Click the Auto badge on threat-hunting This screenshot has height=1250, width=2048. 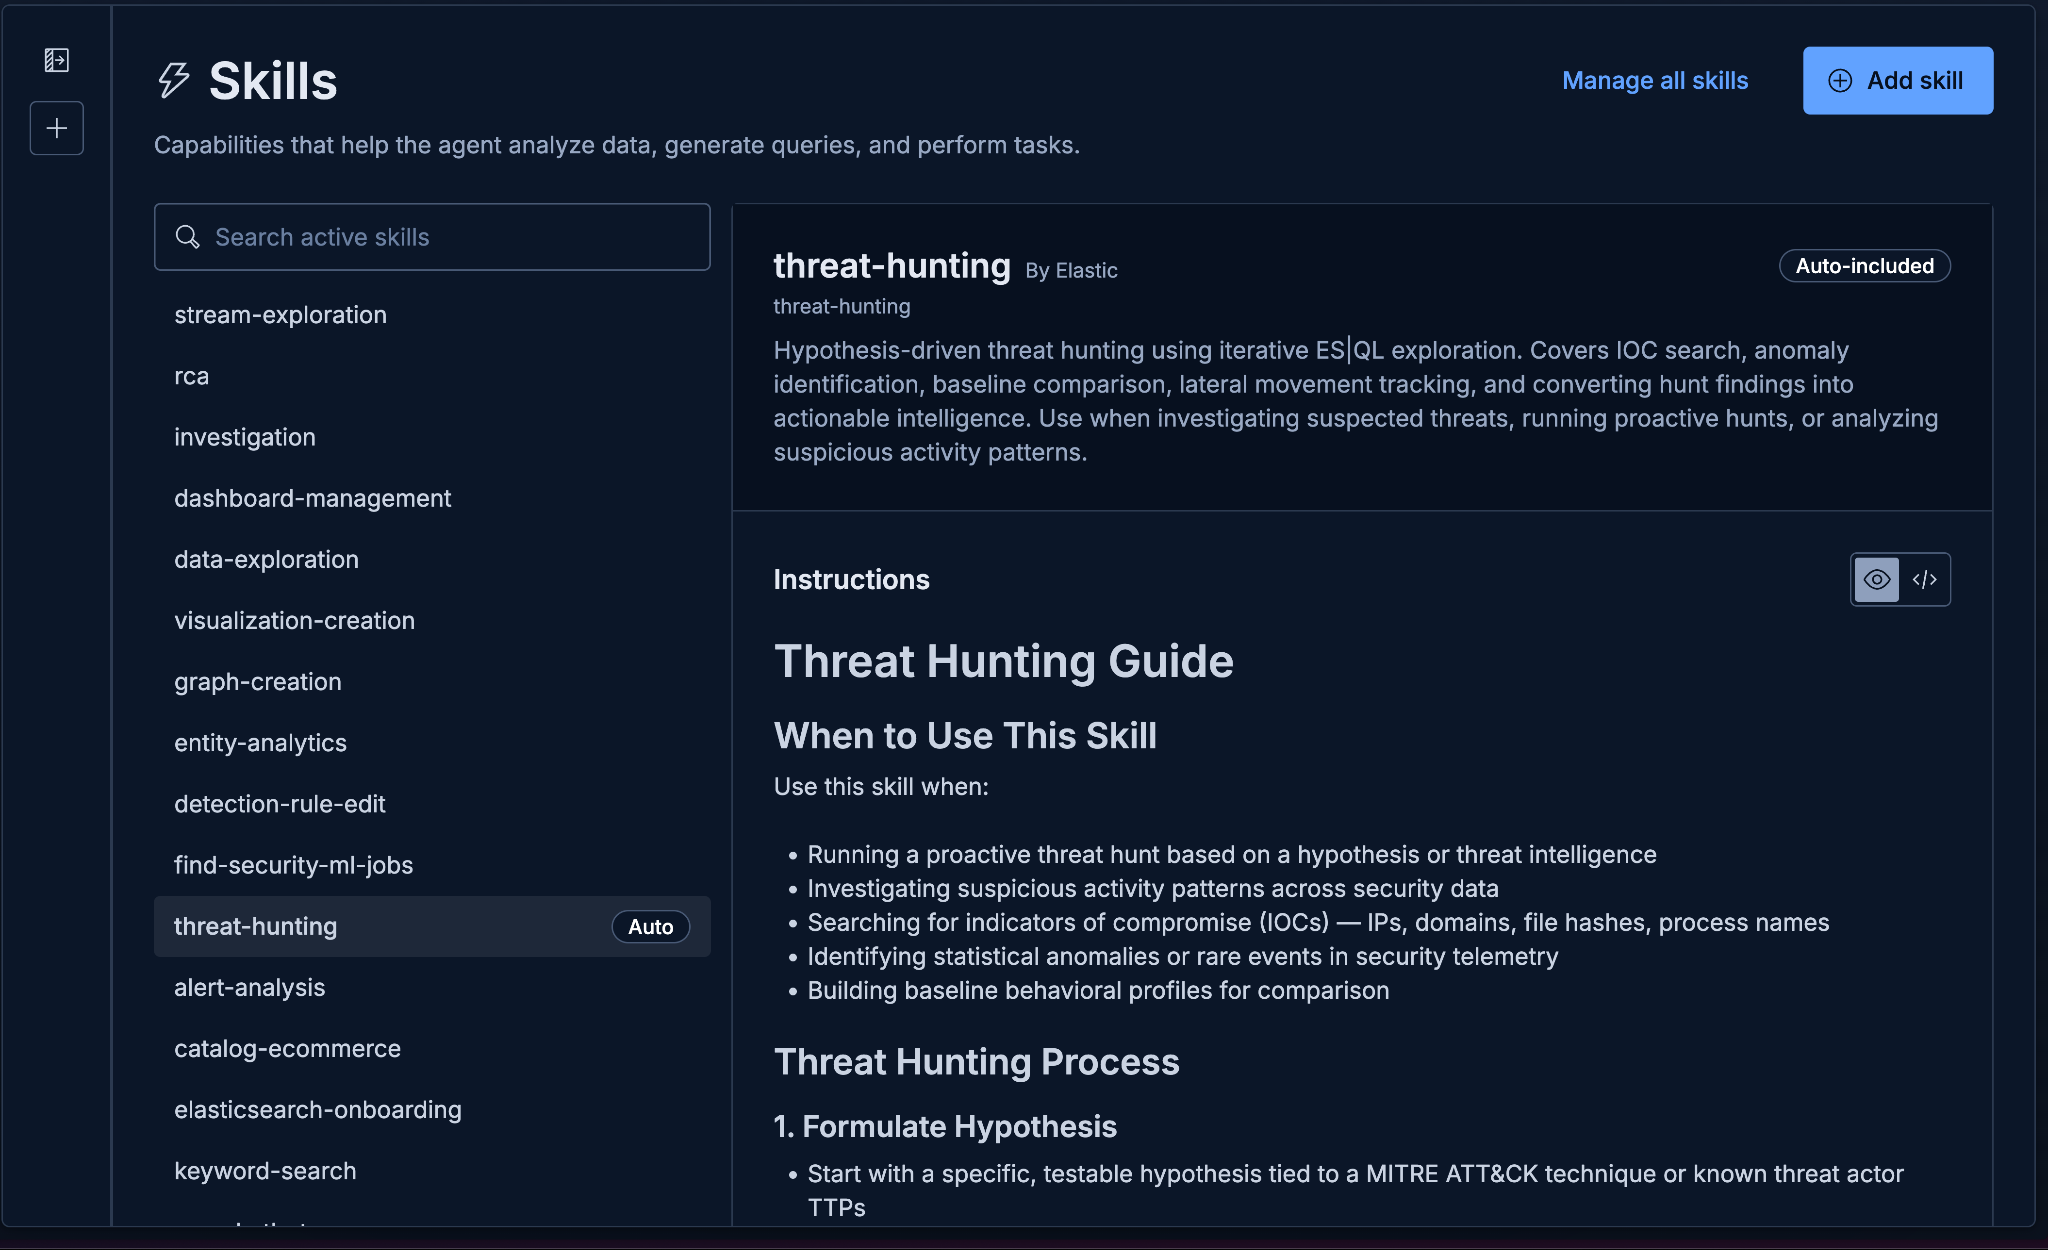[x=651, y=927]
